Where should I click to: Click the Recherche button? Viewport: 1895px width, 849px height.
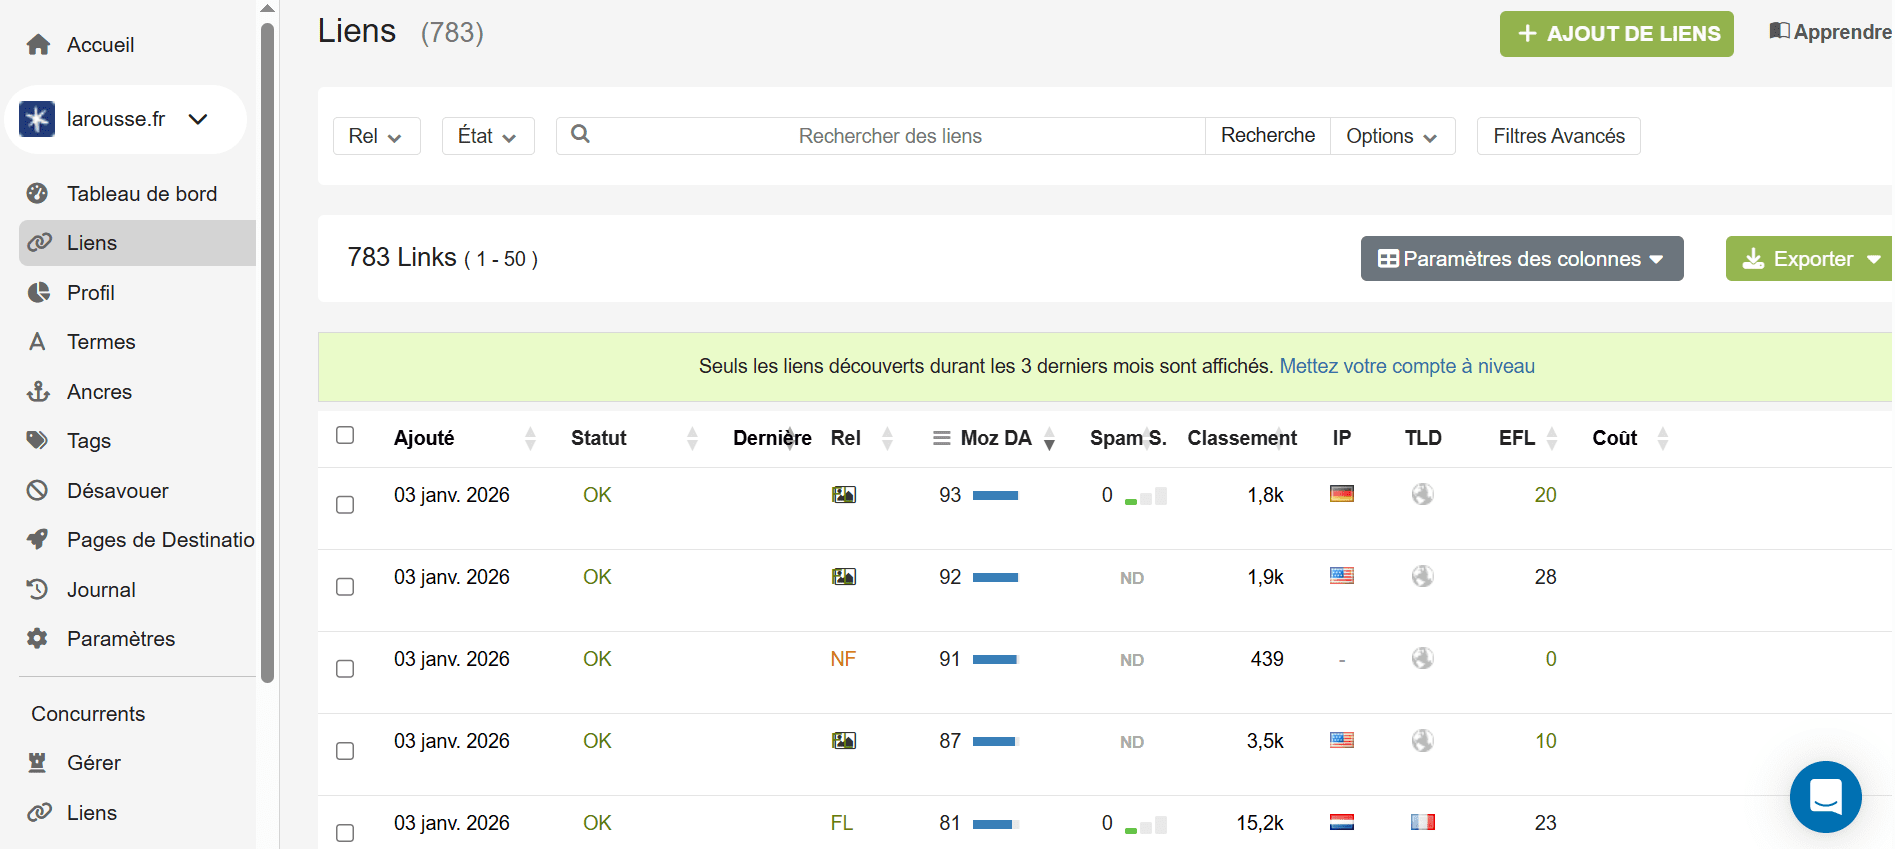(x=1268, y=136)
